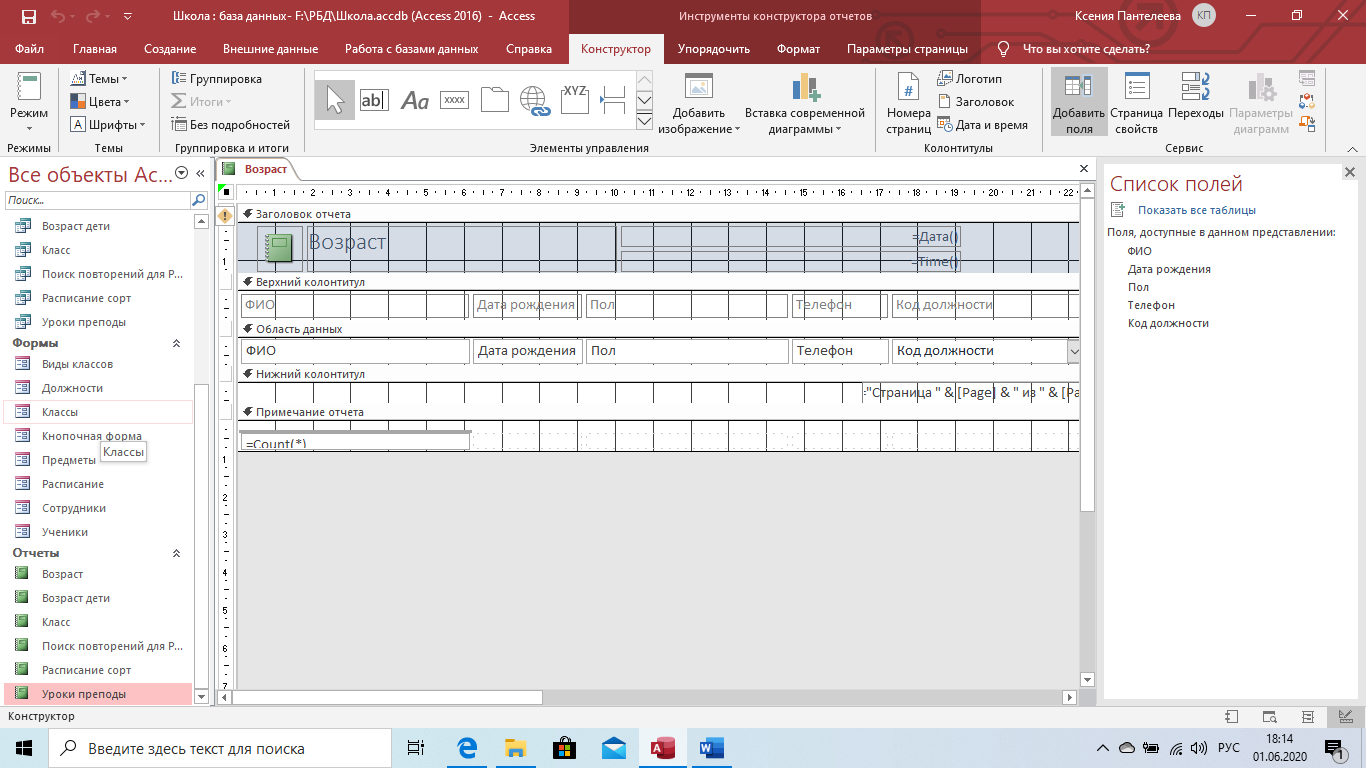Screen dimensions: 1366x768
Task: Open the Упорядочить tab
Action: (714, 49)
